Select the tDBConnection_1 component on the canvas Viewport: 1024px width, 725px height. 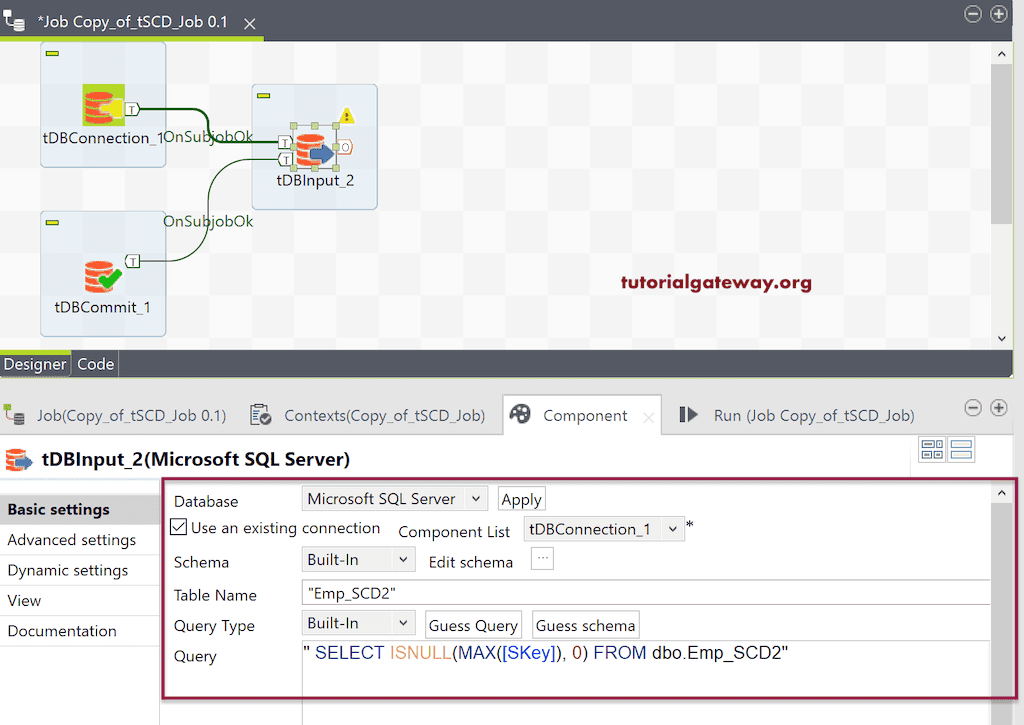point(102,104)
